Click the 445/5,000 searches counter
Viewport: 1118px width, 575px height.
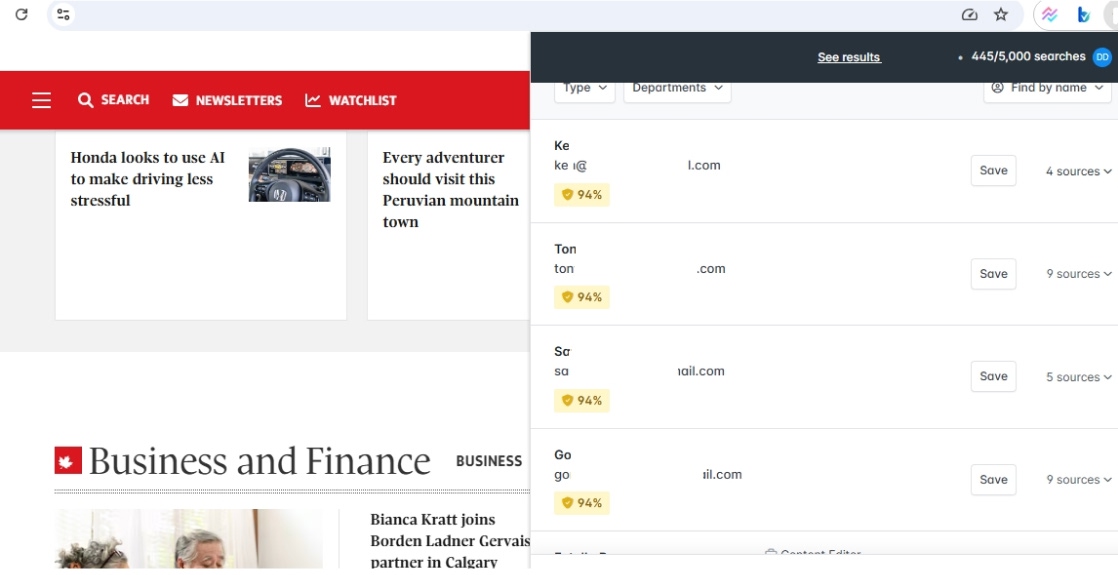coord(1028,56)
